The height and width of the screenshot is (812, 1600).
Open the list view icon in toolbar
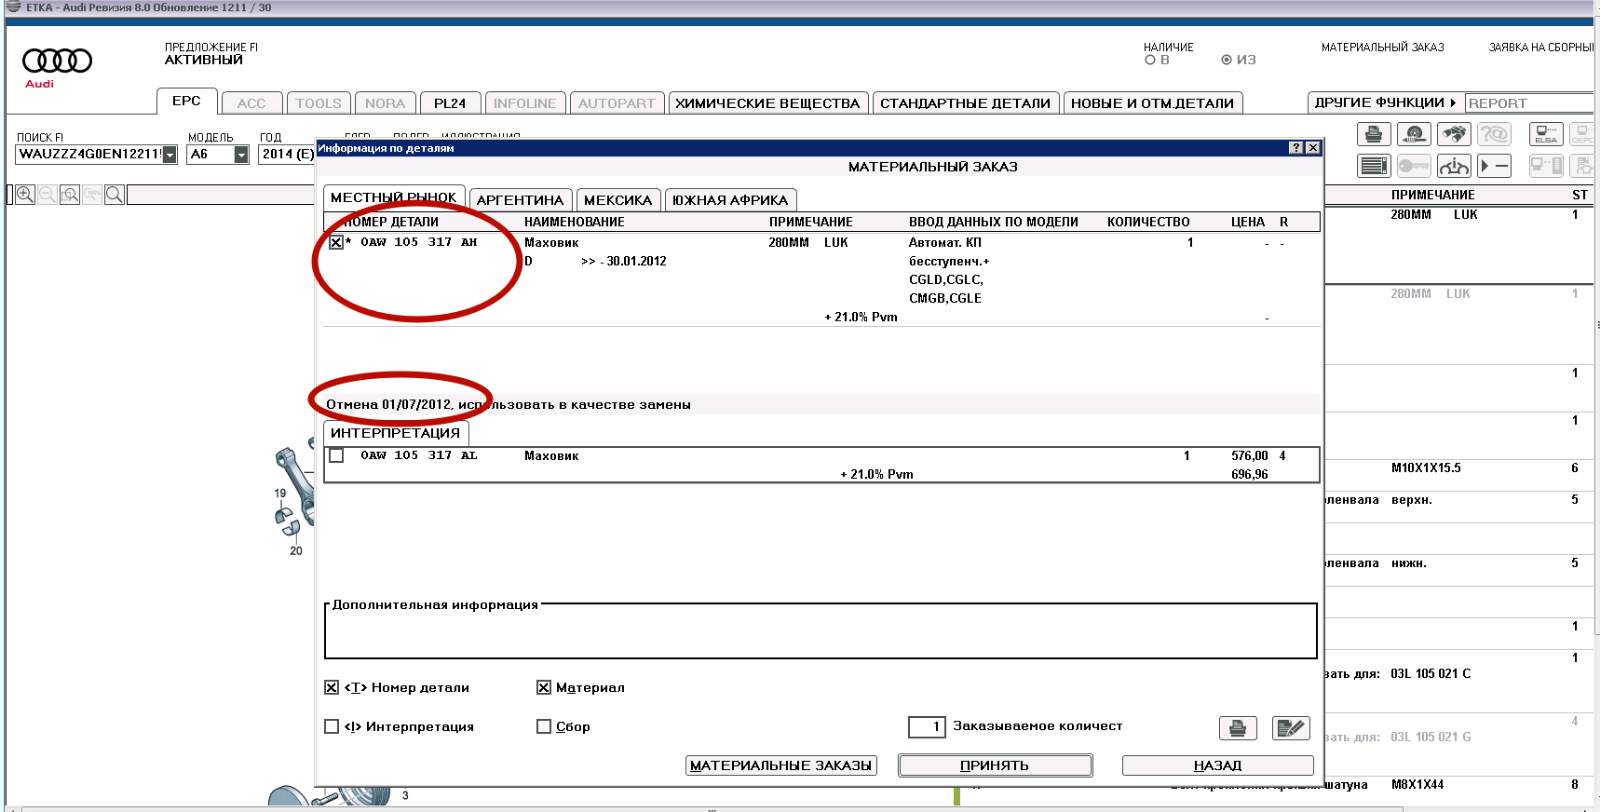click(x=1374, y=166)
